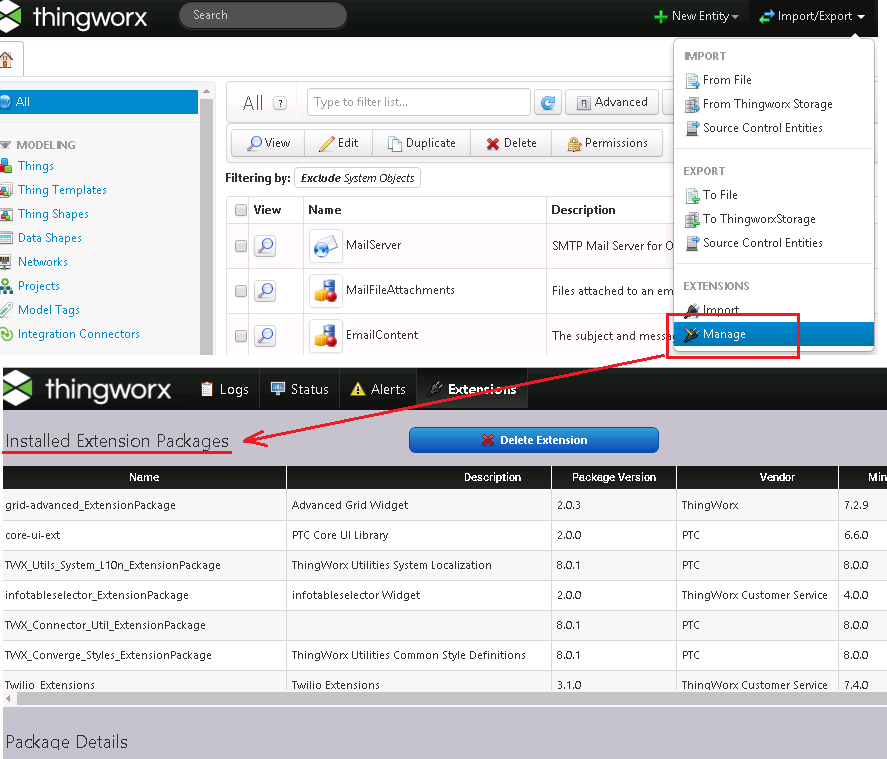
Task: Click the Status monitor icon
Action: (x=278, y=389)
